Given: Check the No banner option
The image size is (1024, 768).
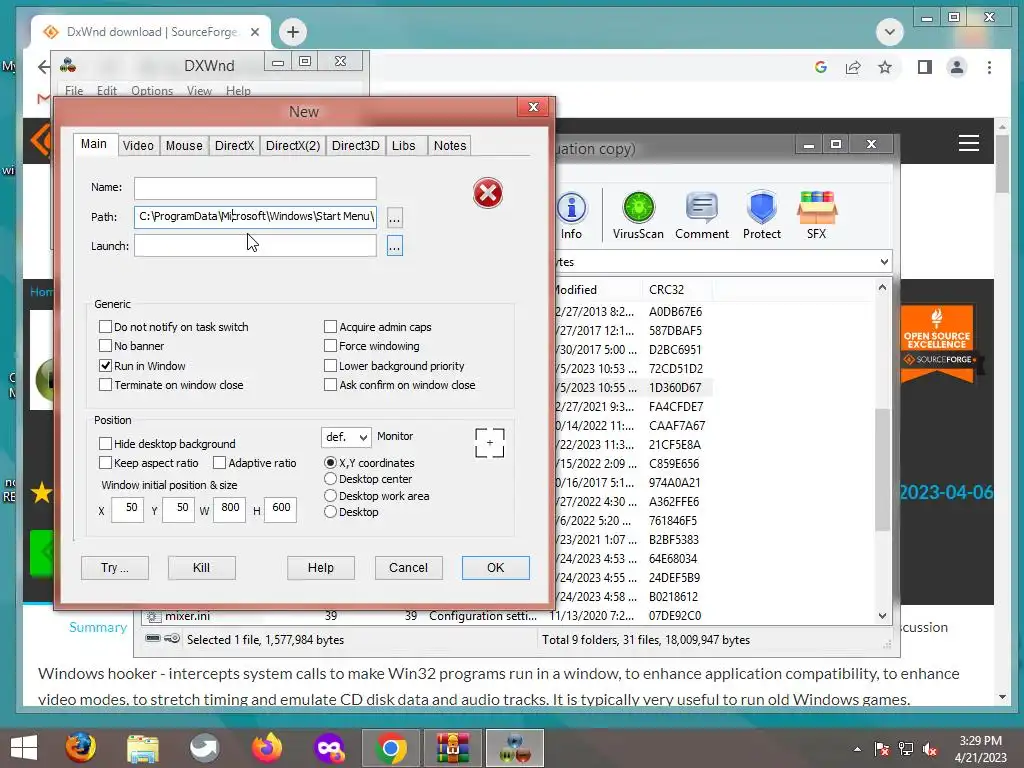Looking at the screenshot, I should 105,345.
